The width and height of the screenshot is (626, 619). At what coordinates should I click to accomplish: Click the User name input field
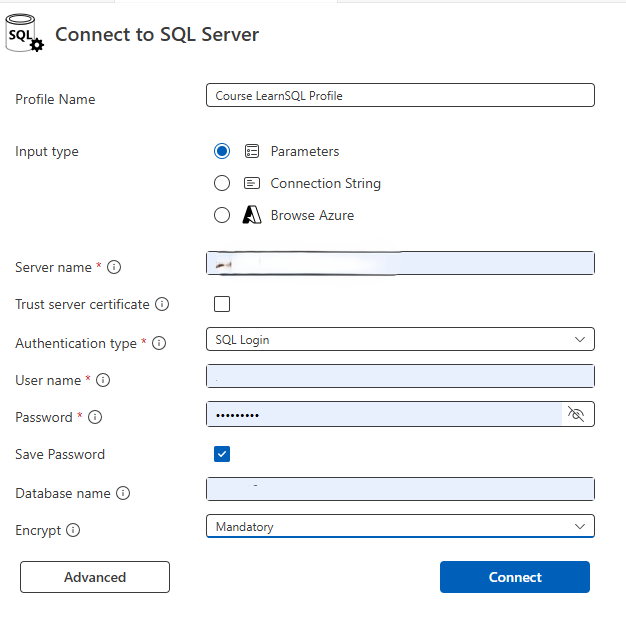[x=400, y=376]
